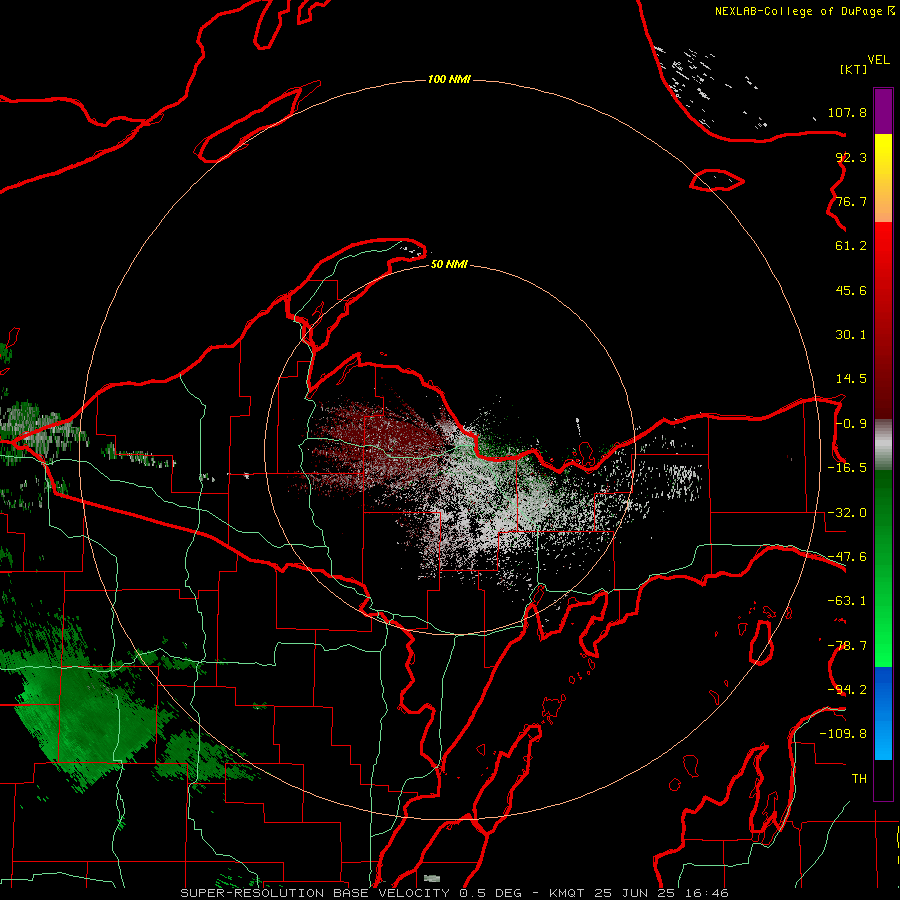Pick the red segment of the color bar
900x900 pixels.
[883, 320]
